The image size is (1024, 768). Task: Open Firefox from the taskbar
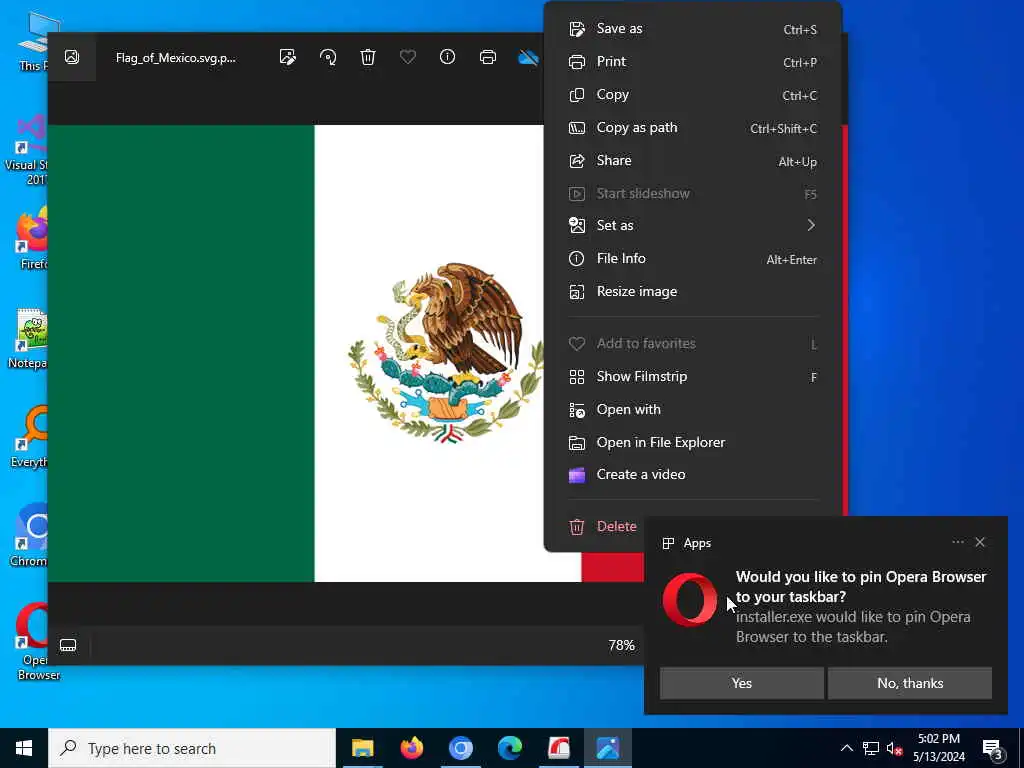[411, 748]
